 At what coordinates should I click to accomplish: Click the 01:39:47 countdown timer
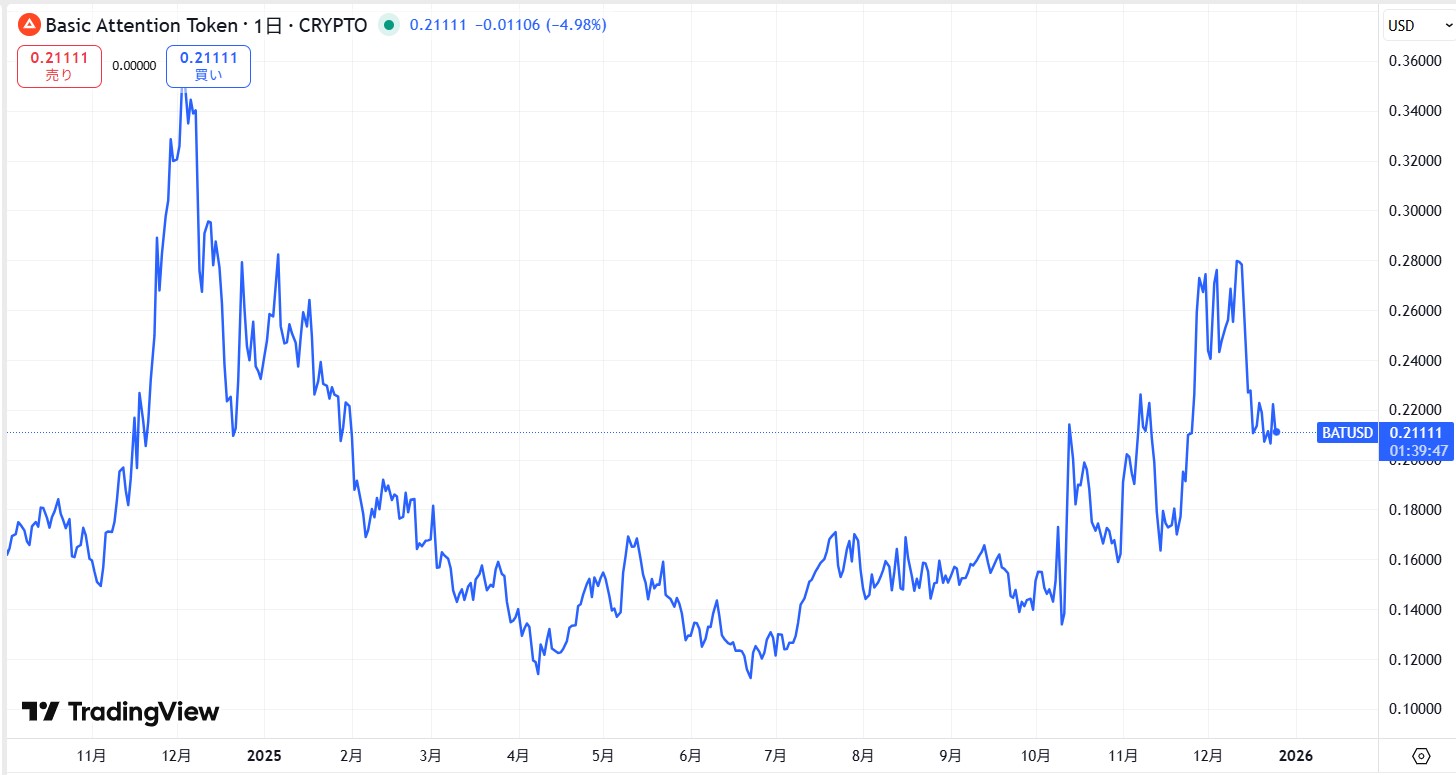click(x=1416, y=451)
